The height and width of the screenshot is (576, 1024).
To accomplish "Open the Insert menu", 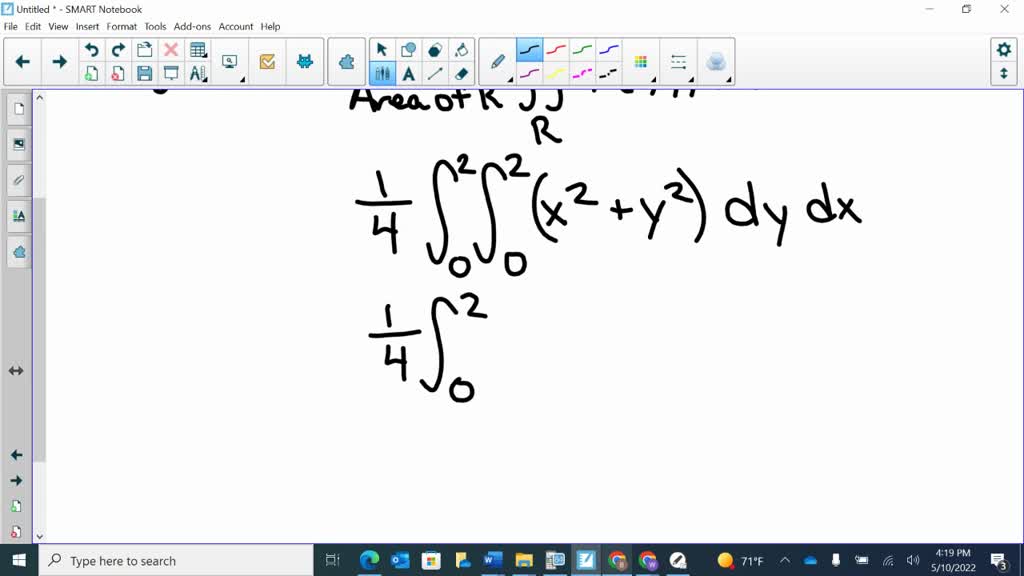I will pos(87,26).
